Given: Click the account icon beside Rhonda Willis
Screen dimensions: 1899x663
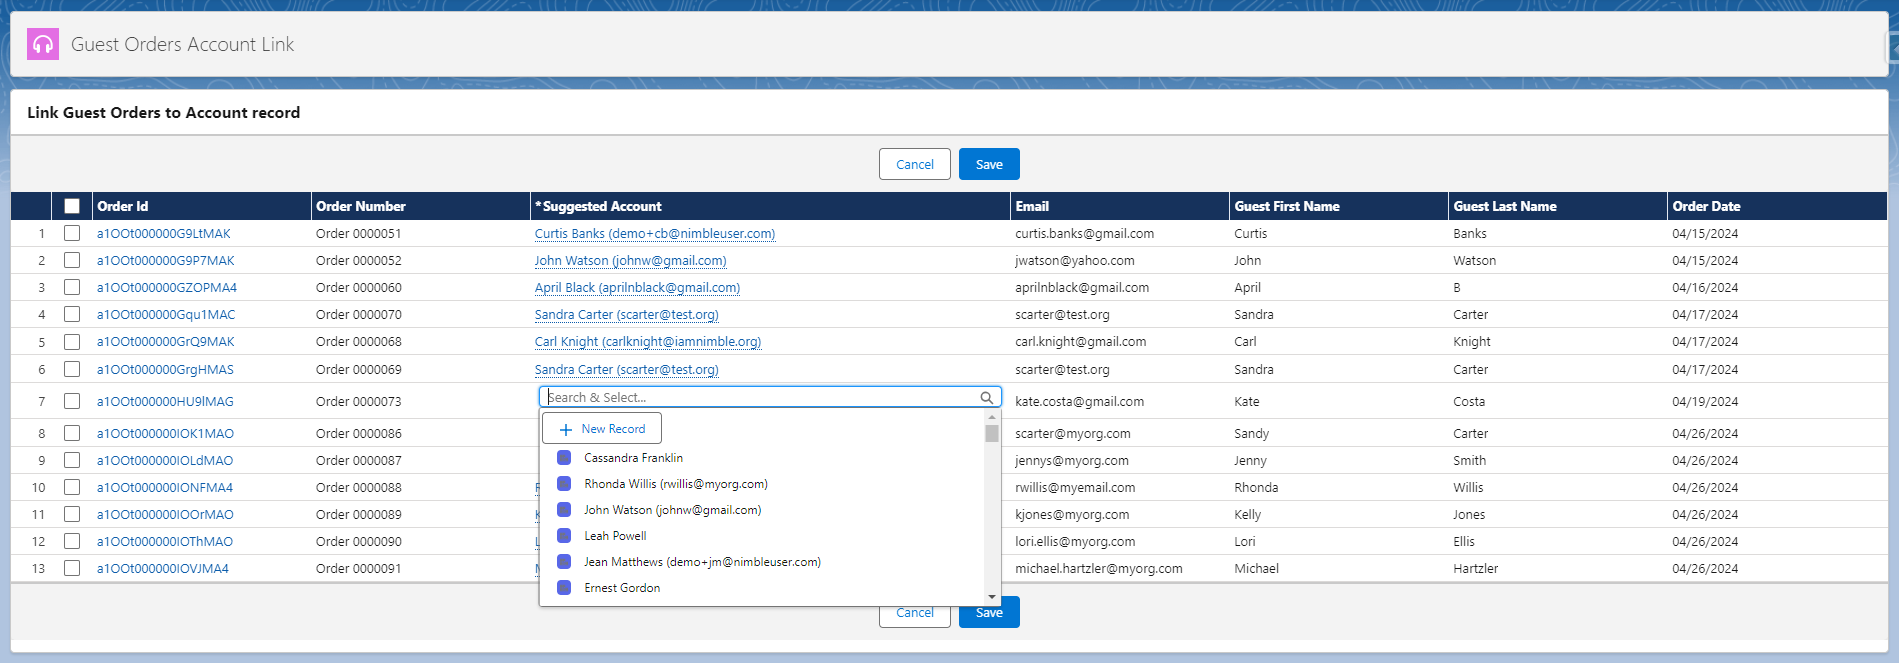Looking at the screenshot, I should [x=564, y=484].
